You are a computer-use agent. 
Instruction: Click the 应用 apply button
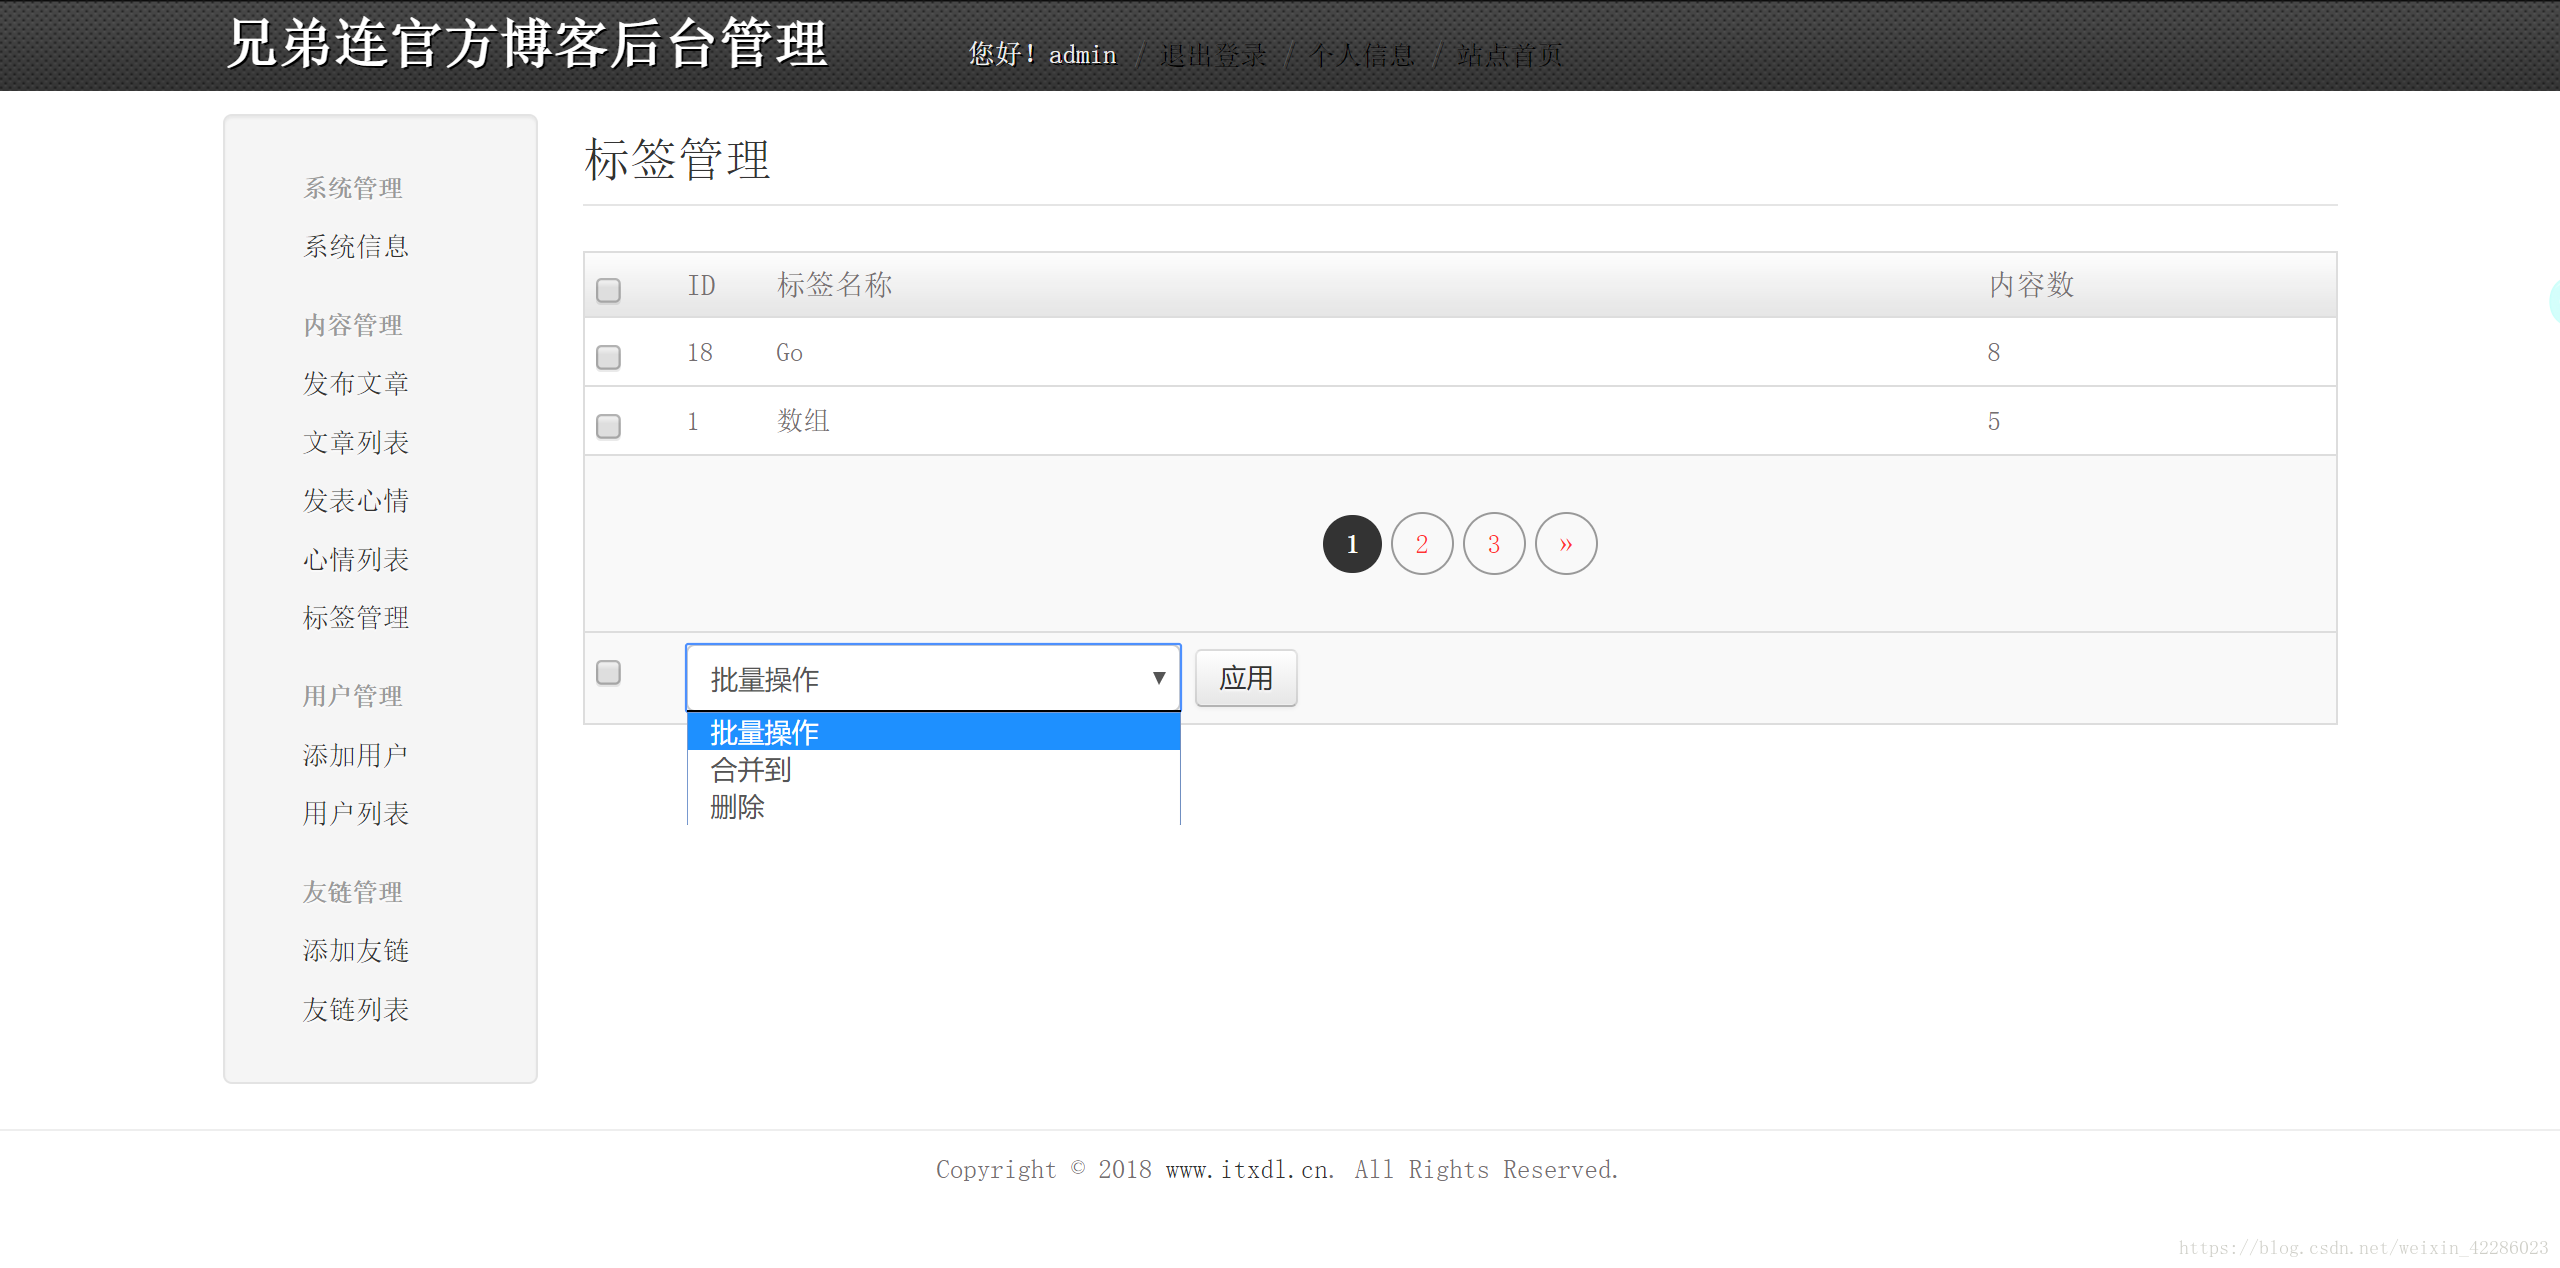[1246, 678]
